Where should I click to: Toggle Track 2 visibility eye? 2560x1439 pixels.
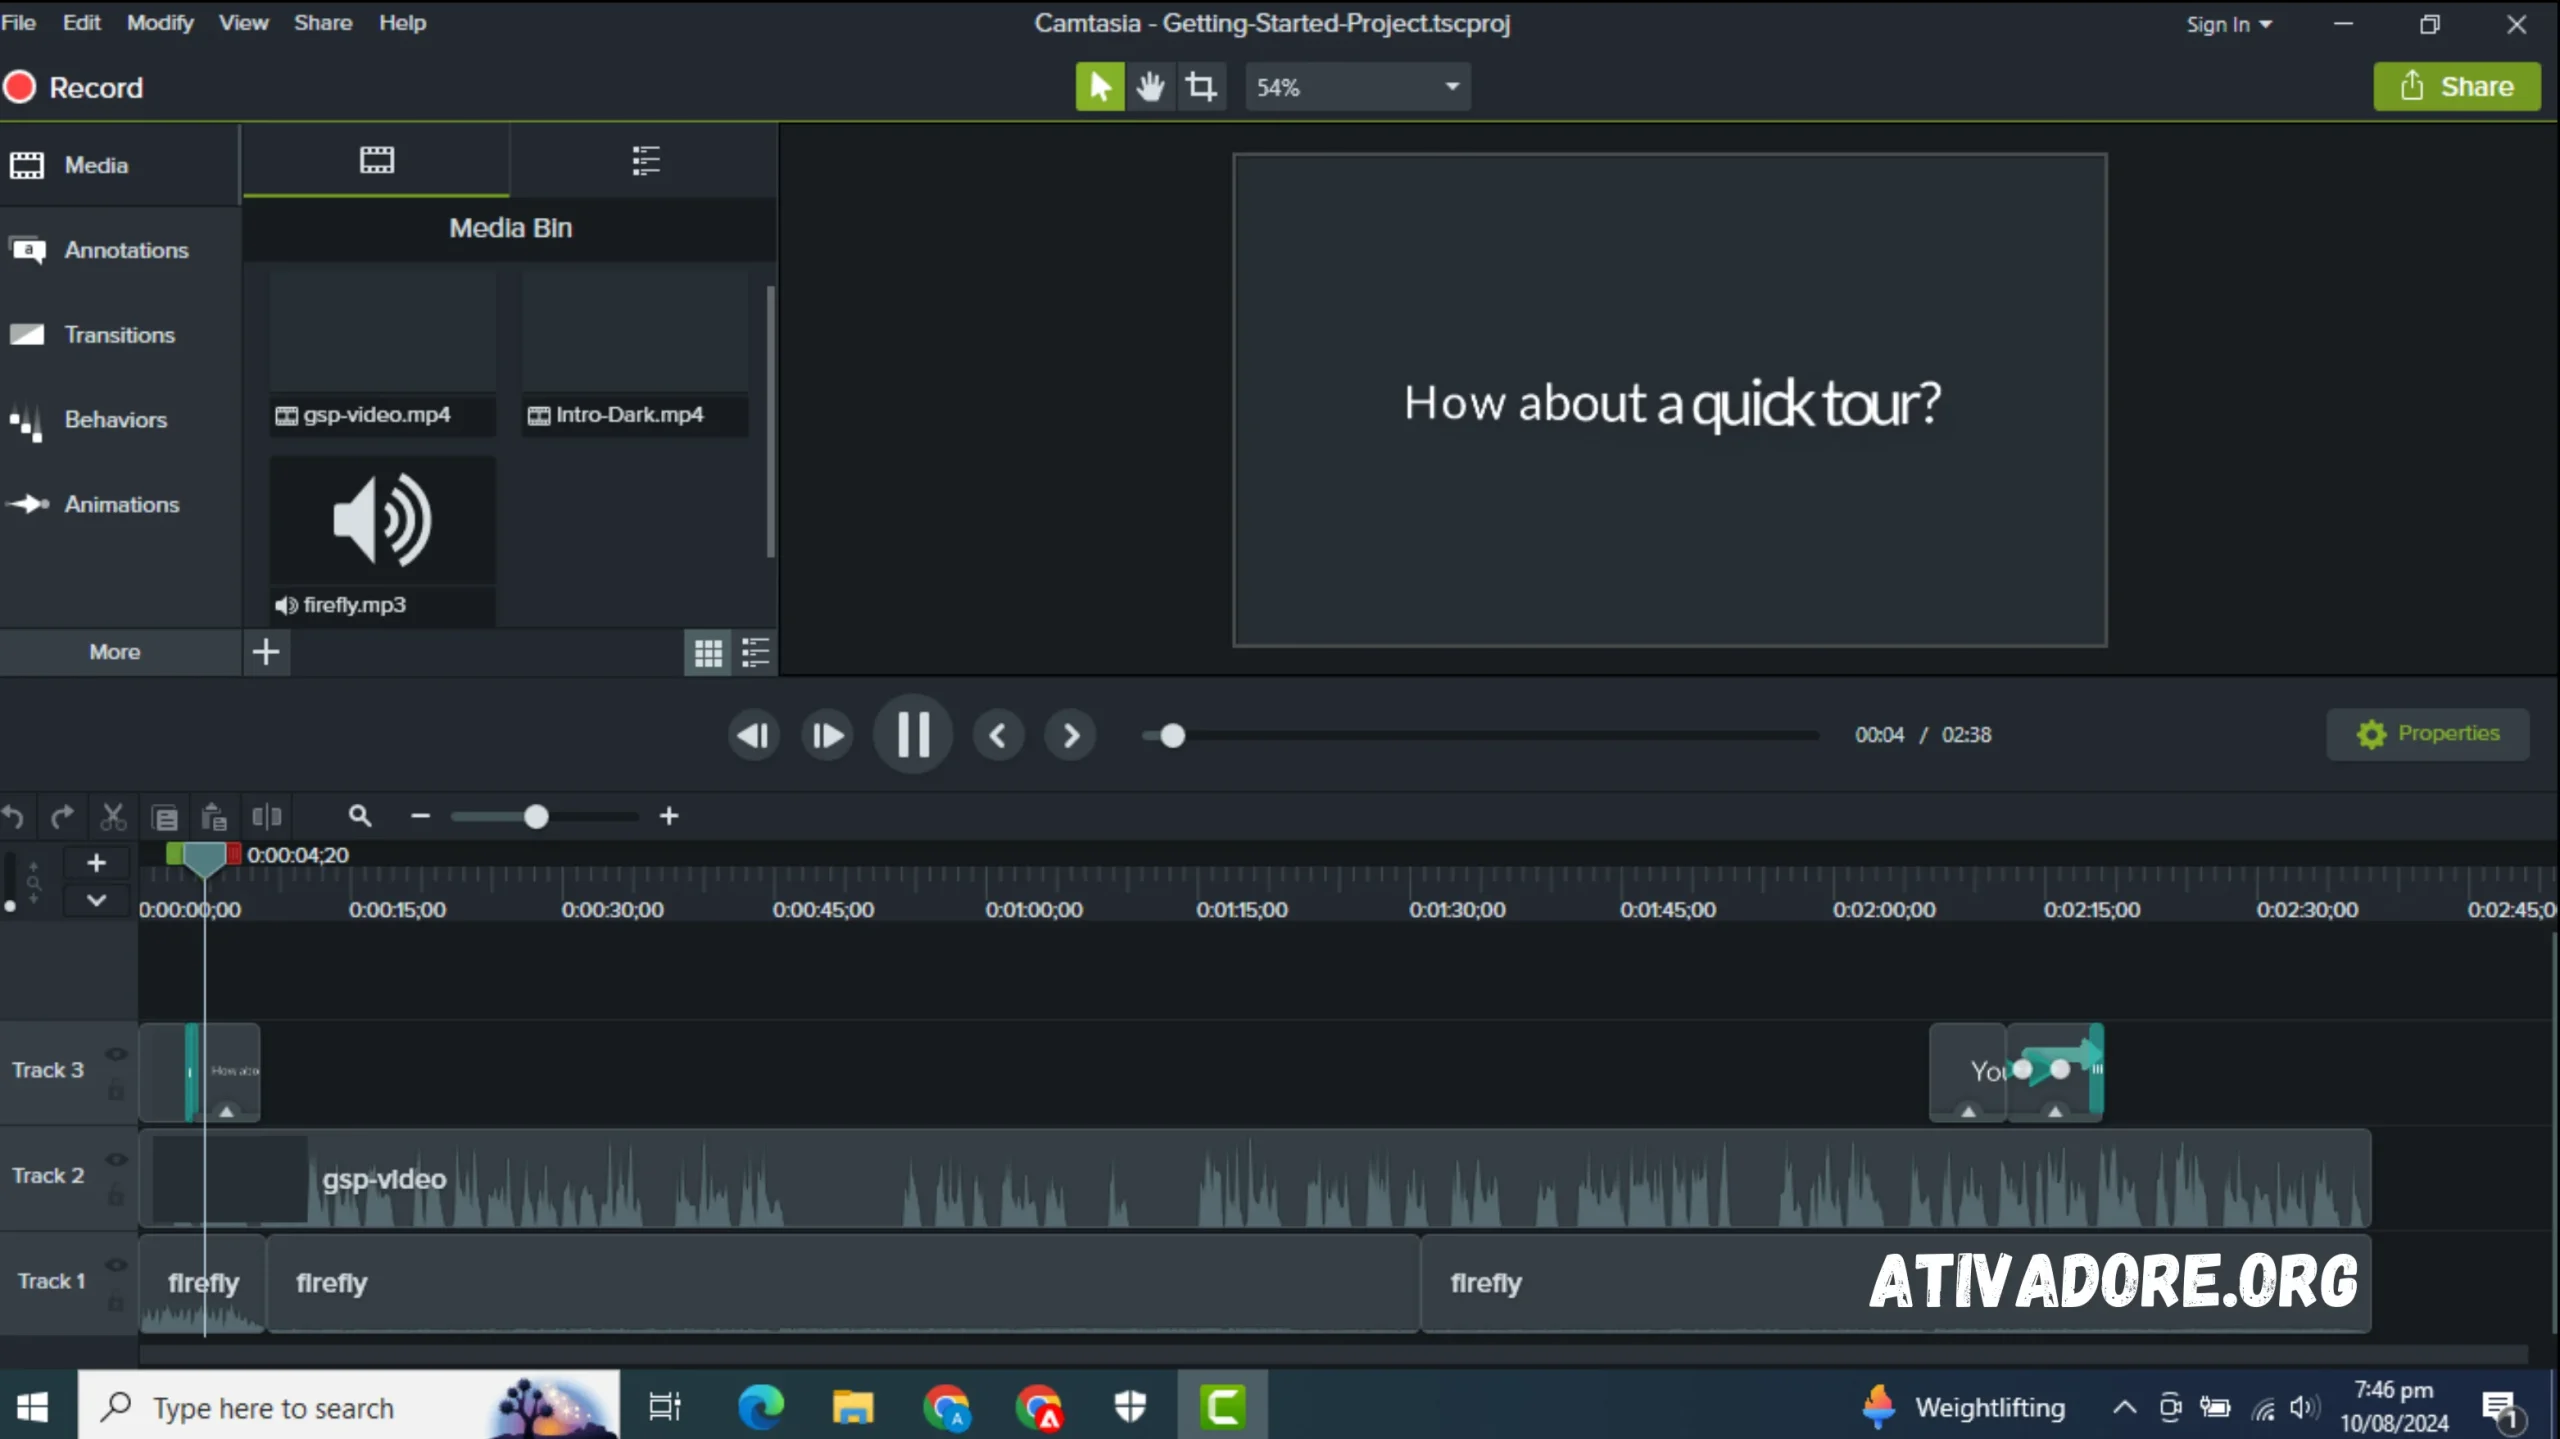point(116,1160)
